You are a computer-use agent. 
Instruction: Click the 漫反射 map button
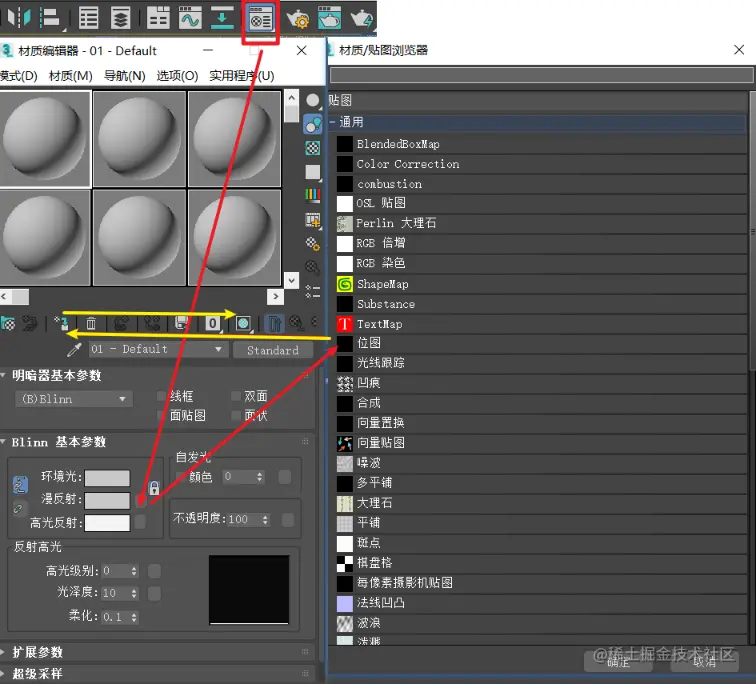(140, 500)
